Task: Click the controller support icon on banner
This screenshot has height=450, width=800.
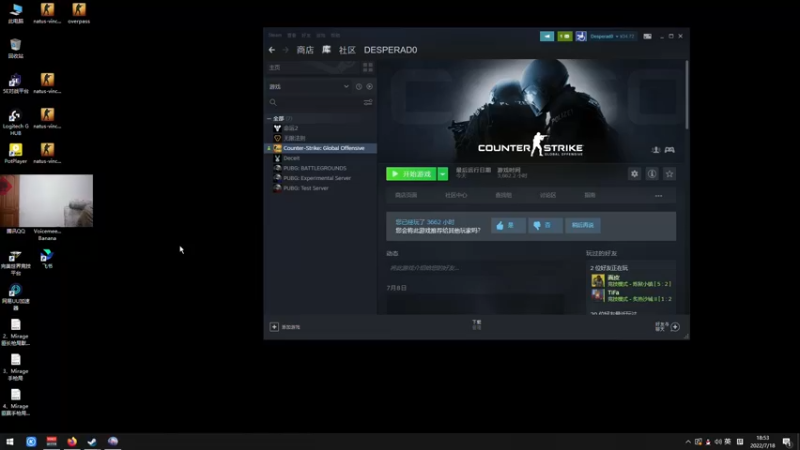Action: (x=669, y=149)
